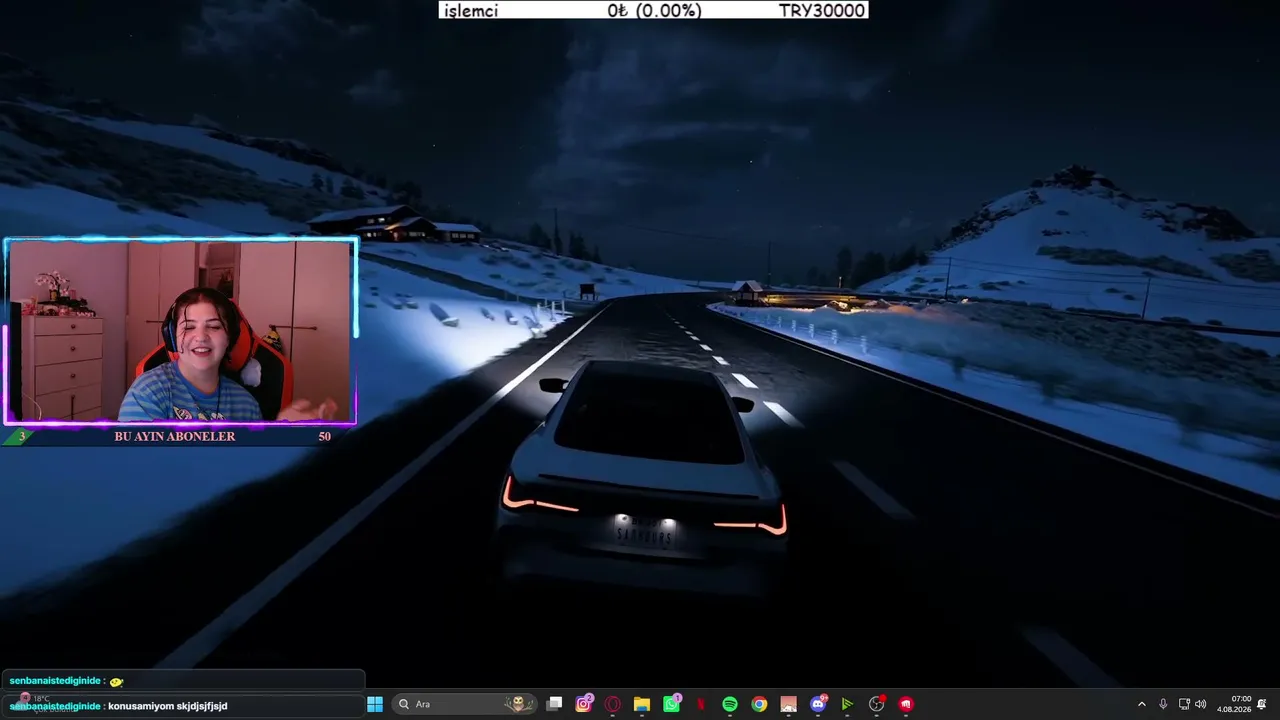Open the volume control in the system tray

[x=1201, y=704]
